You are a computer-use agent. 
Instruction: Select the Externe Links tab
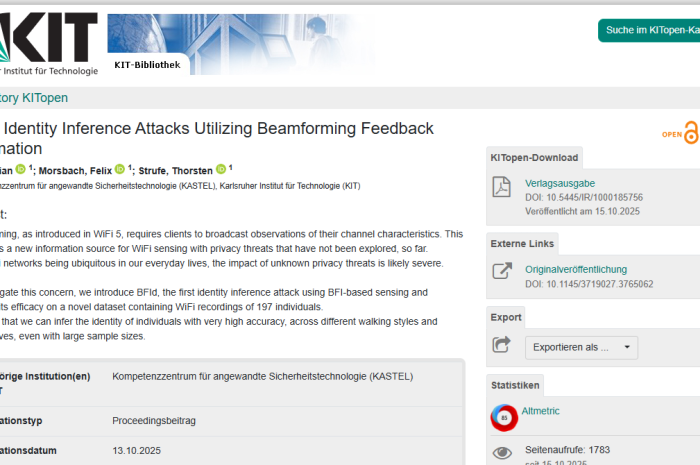[x=522, y=243]
